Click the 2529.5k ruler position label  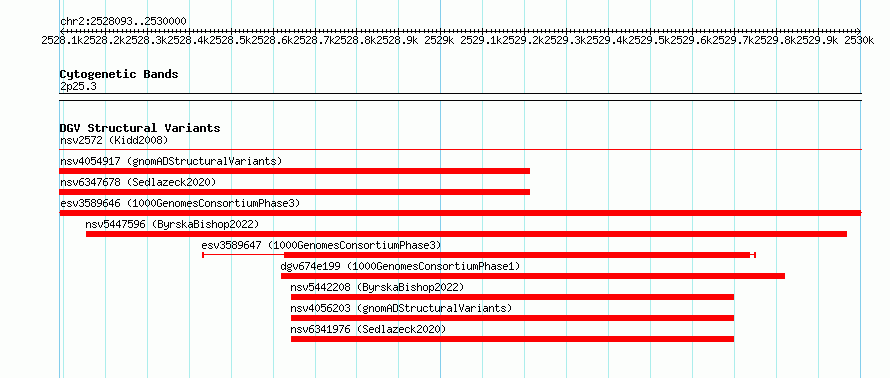651,40
